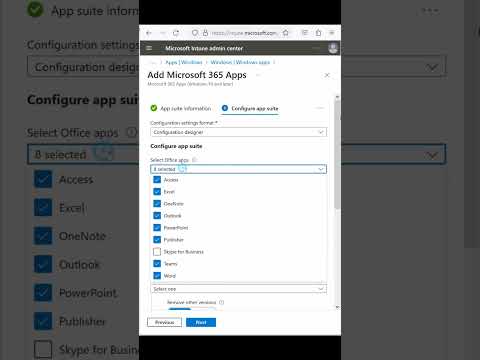Click the browser address bar URL
The width and height of the screenshot is (480, 360).
[x=244, y=33]
